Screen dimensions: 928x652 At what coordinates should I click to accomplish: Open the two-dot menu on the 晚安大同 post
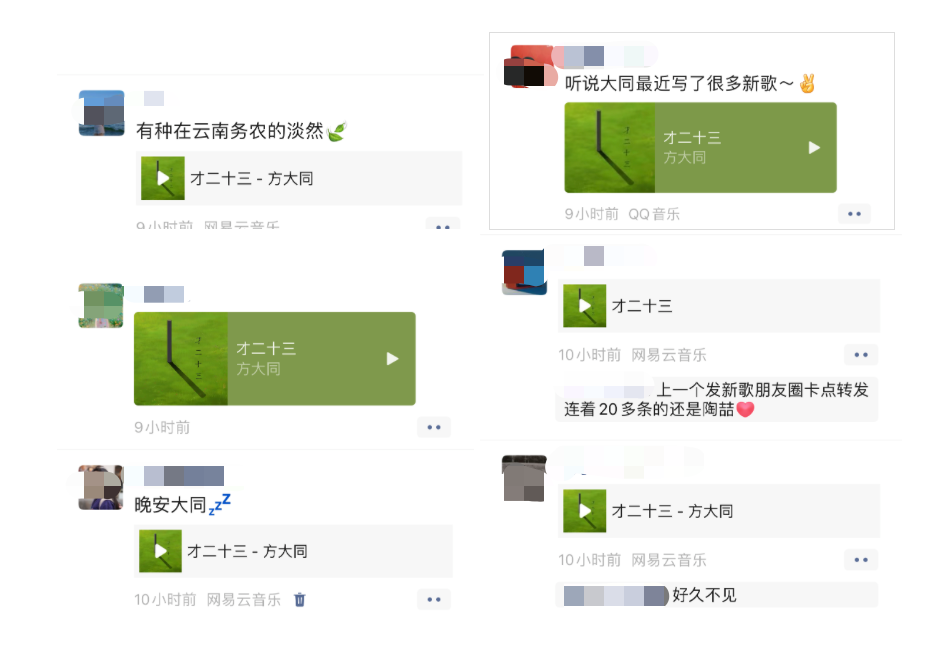click(434, 599)
